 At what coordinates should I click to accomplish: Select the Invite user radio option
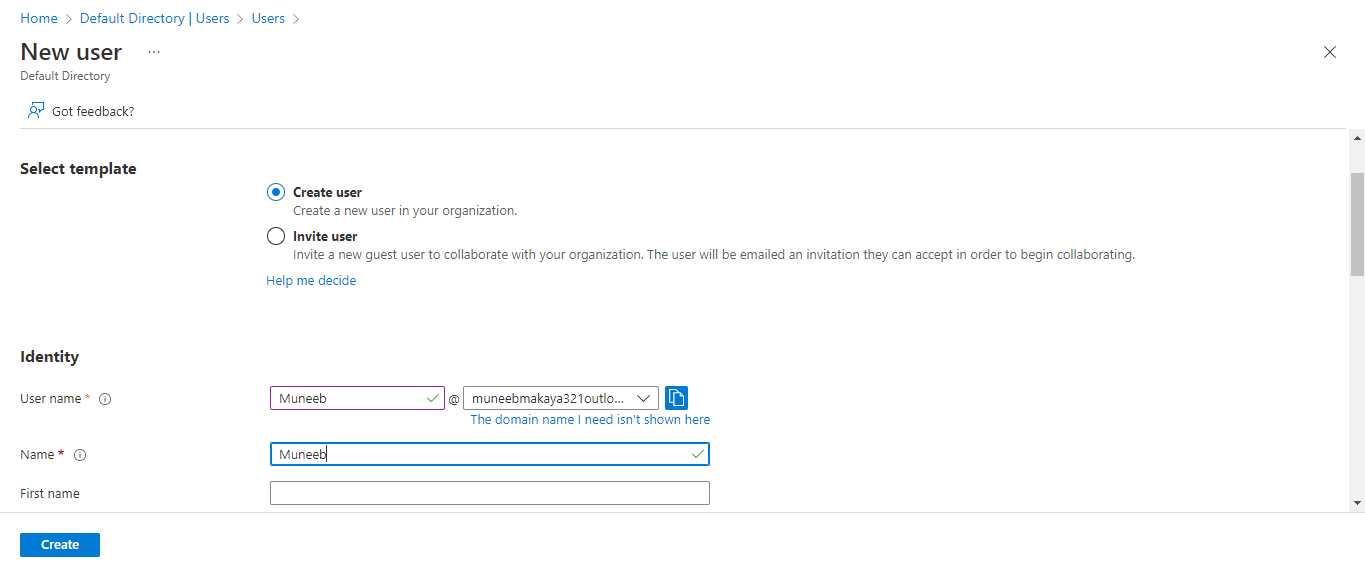point(276,237)
